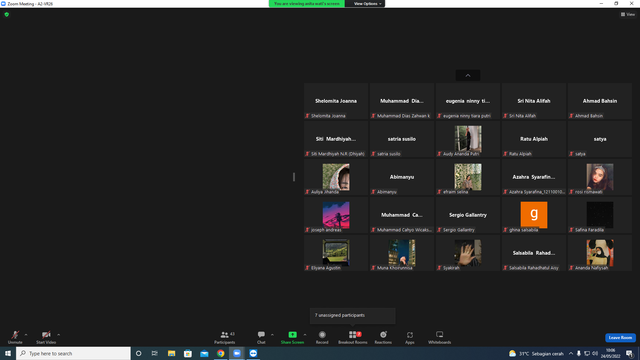
Task: Collapse gallery with the up chevron
Action: click(468, 76)
